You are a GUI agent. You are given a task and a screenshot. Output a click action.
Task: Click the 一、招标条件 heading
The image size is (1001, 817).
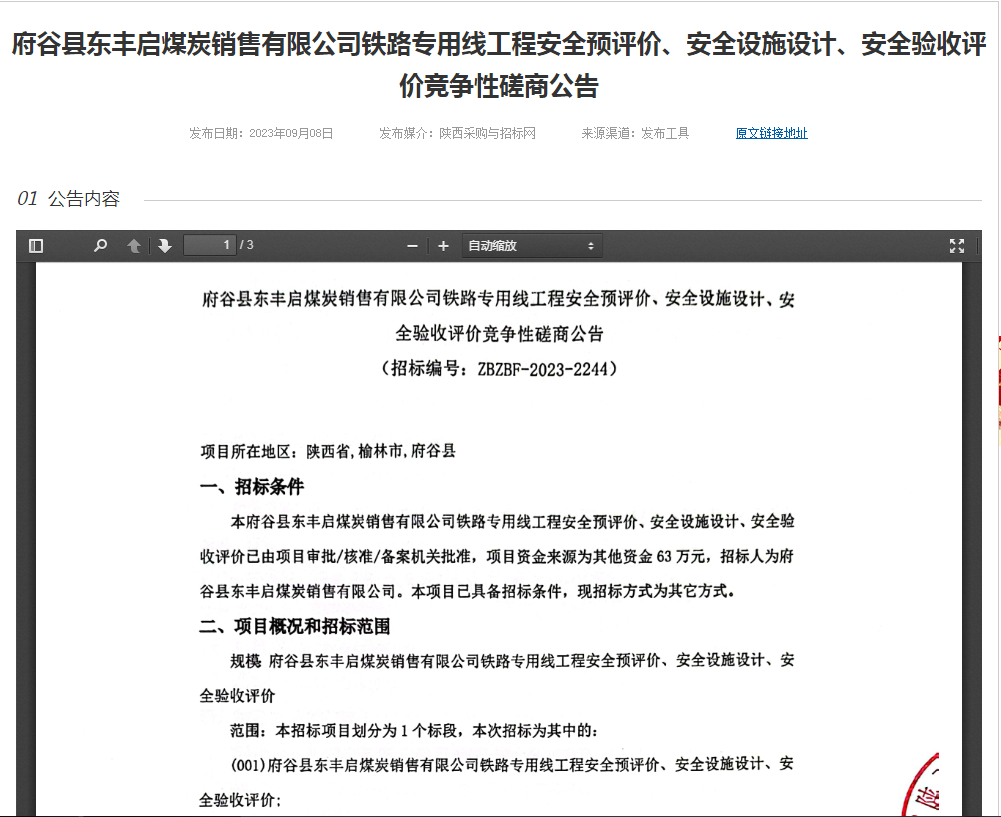click(x=252, y=486)
